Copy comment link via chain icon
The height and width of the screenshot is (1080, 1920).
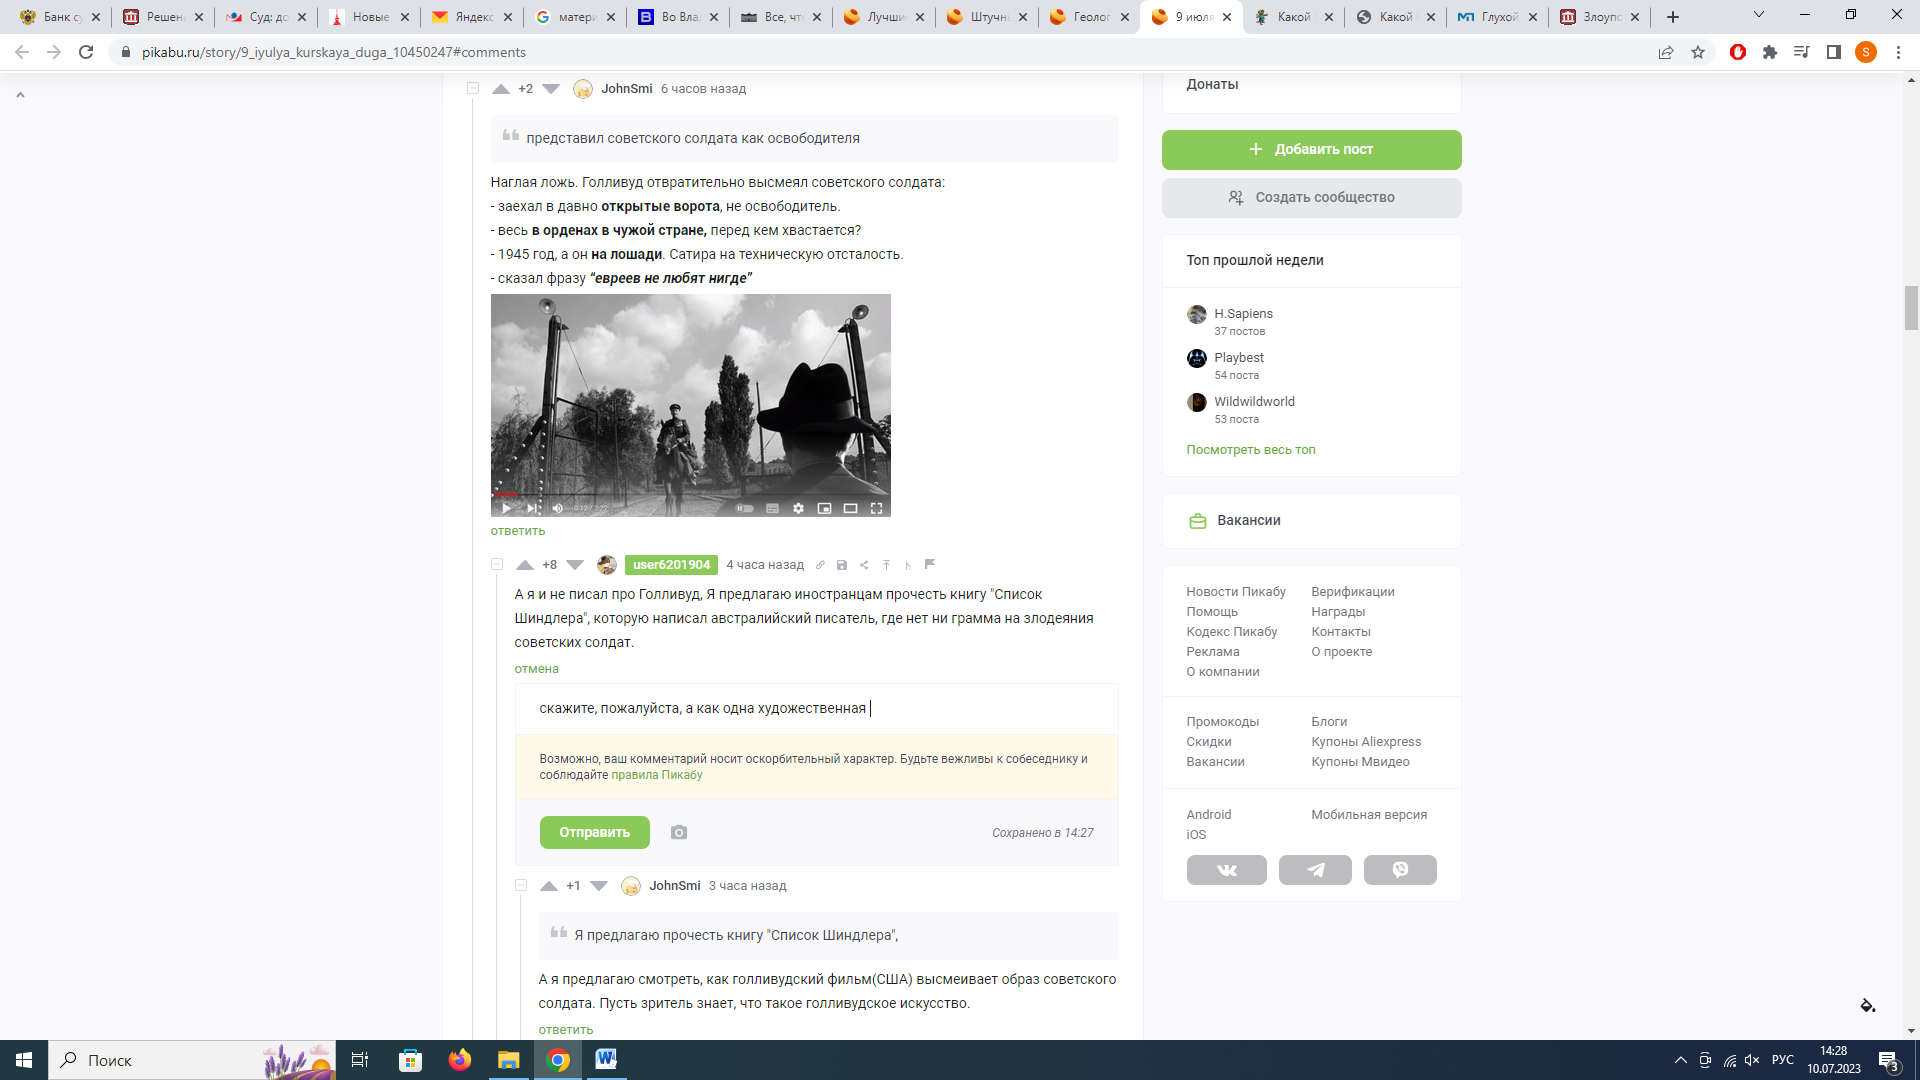(820, 565)
